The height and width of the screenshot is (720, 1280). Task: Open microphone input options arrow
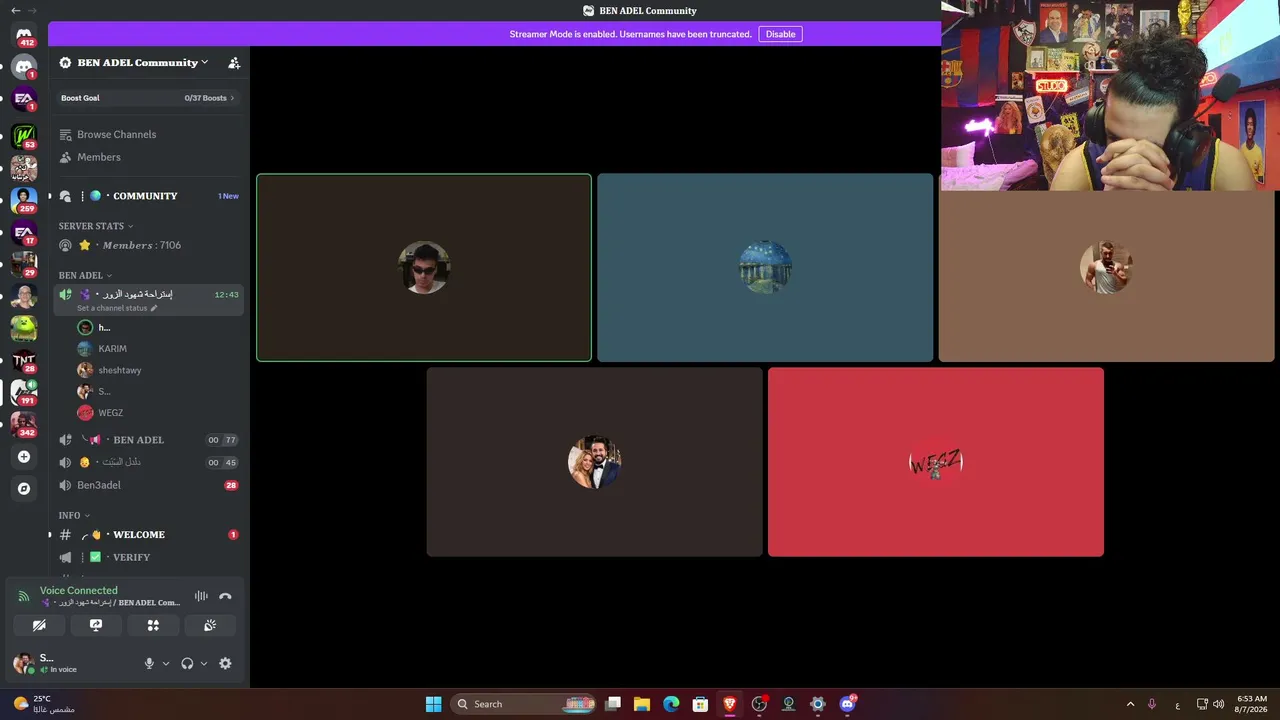coord(166,663)
